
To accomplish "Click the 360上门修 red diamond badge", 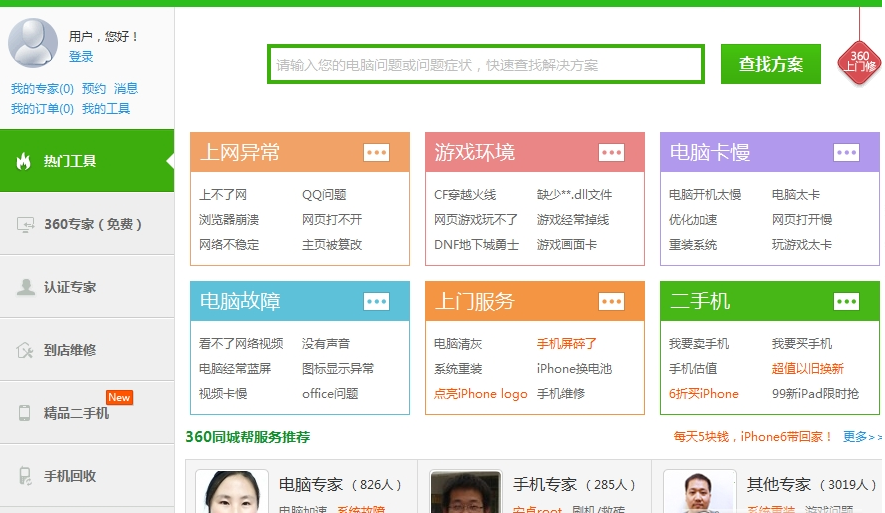I will click(x=859, y=61).
